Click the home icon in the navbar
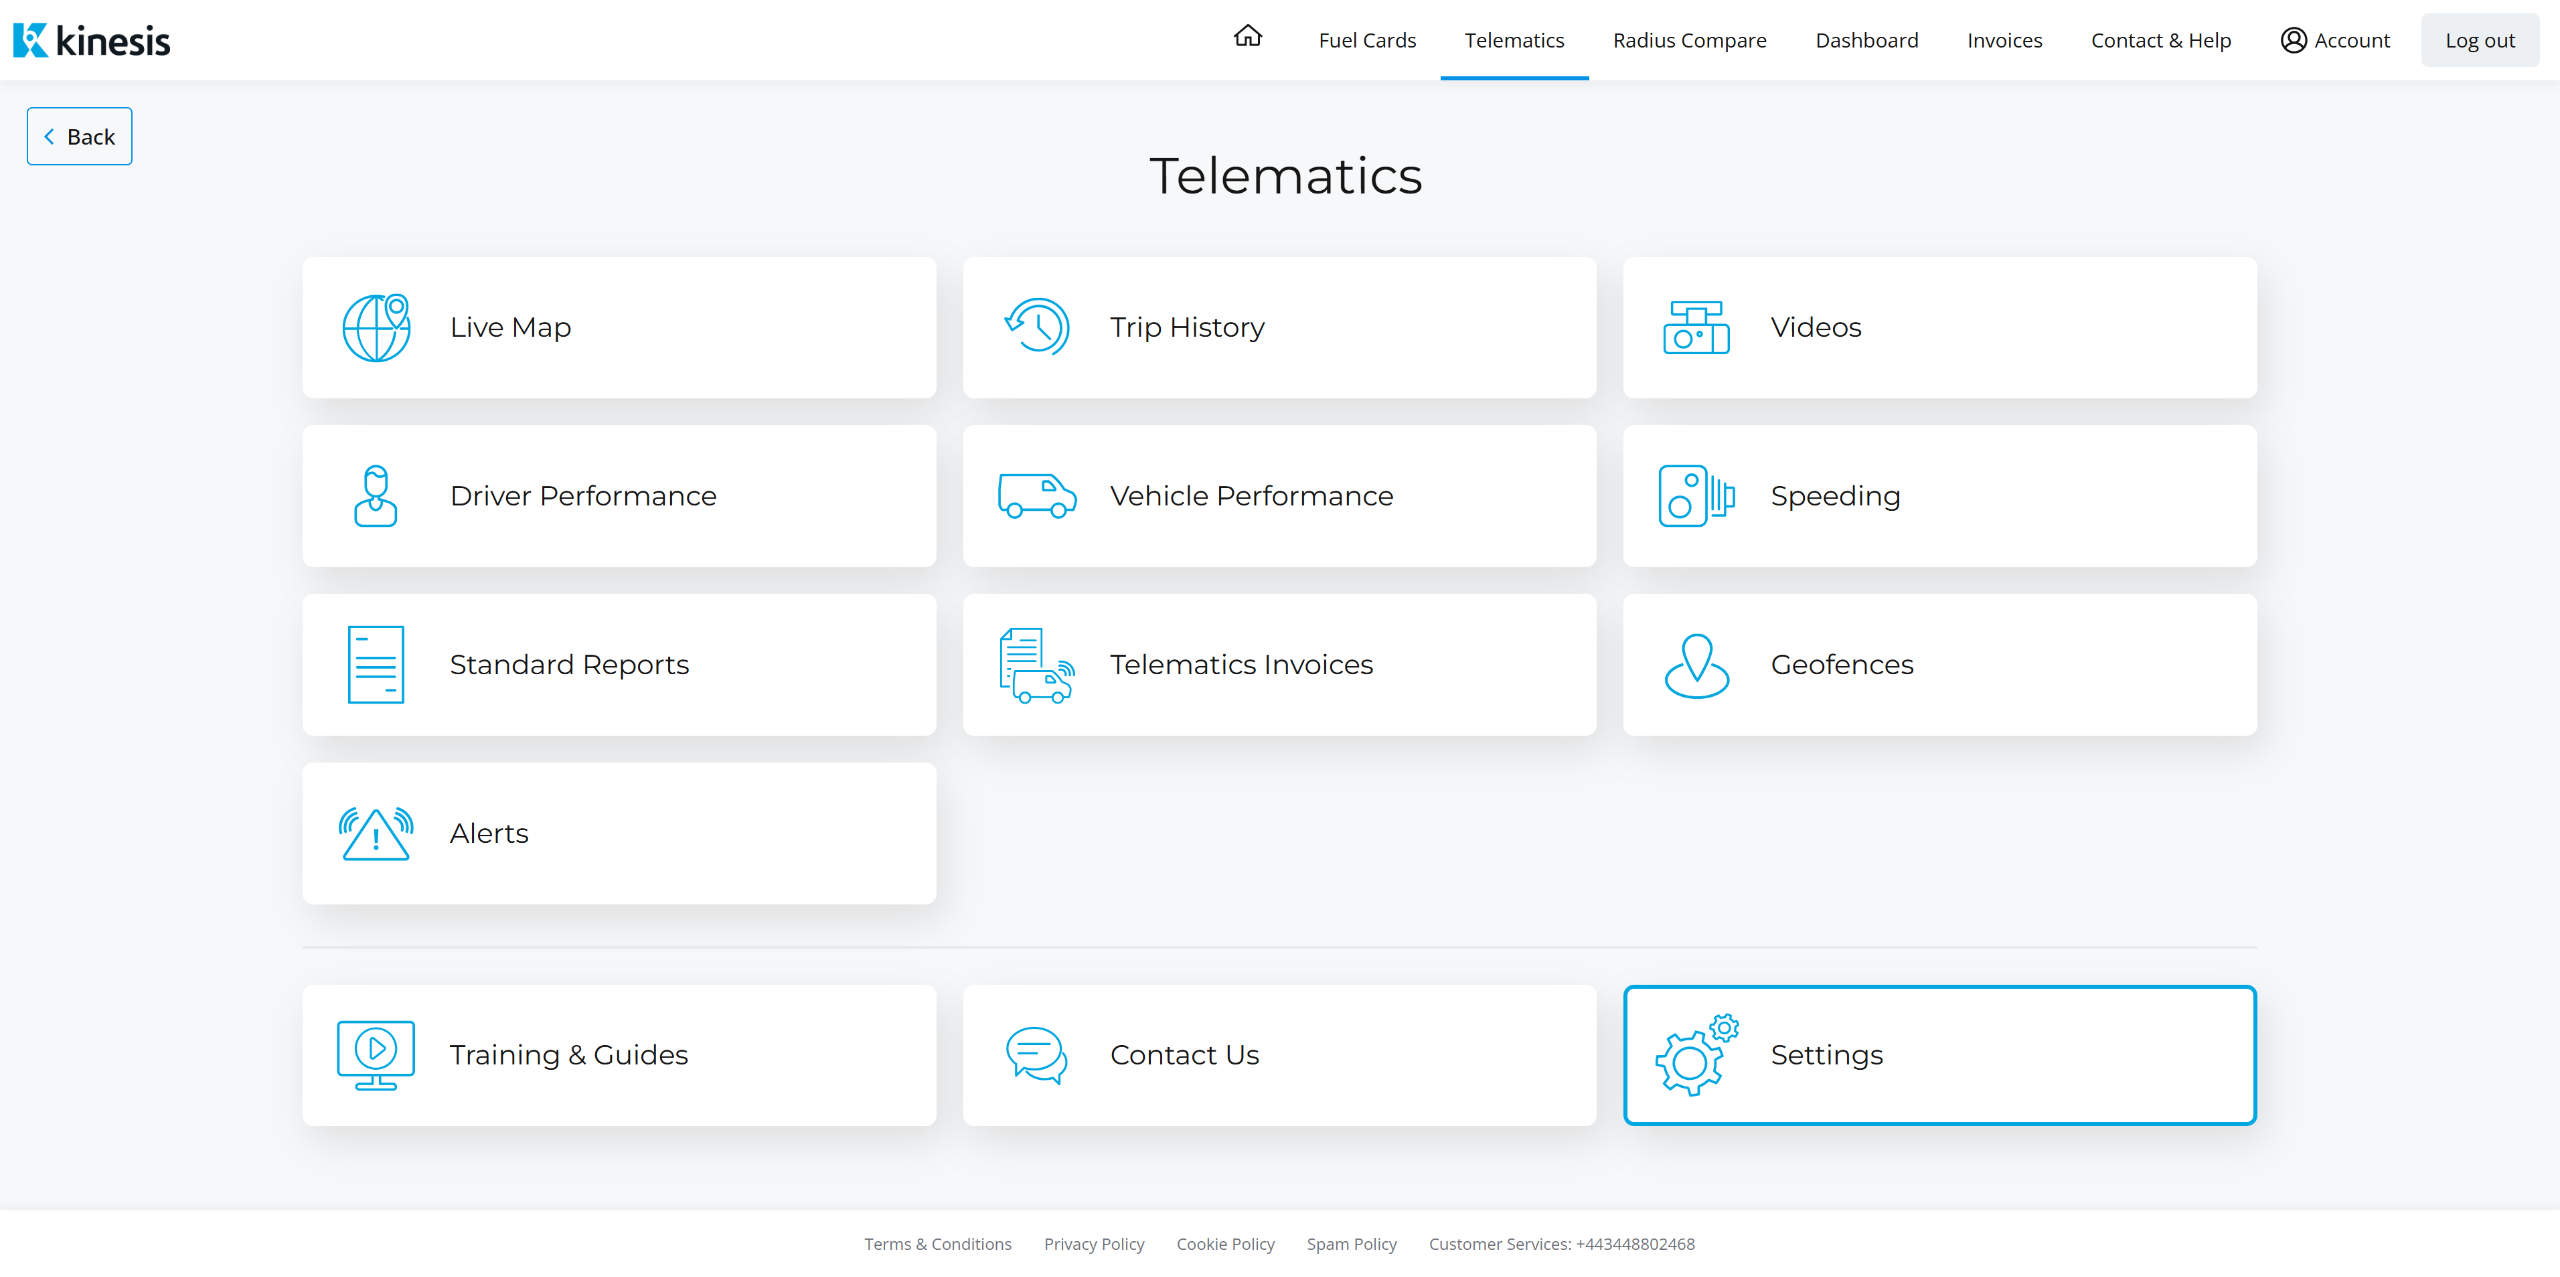The width and height of the screenshot is (2560, 1277). (x=1247, y=37)
